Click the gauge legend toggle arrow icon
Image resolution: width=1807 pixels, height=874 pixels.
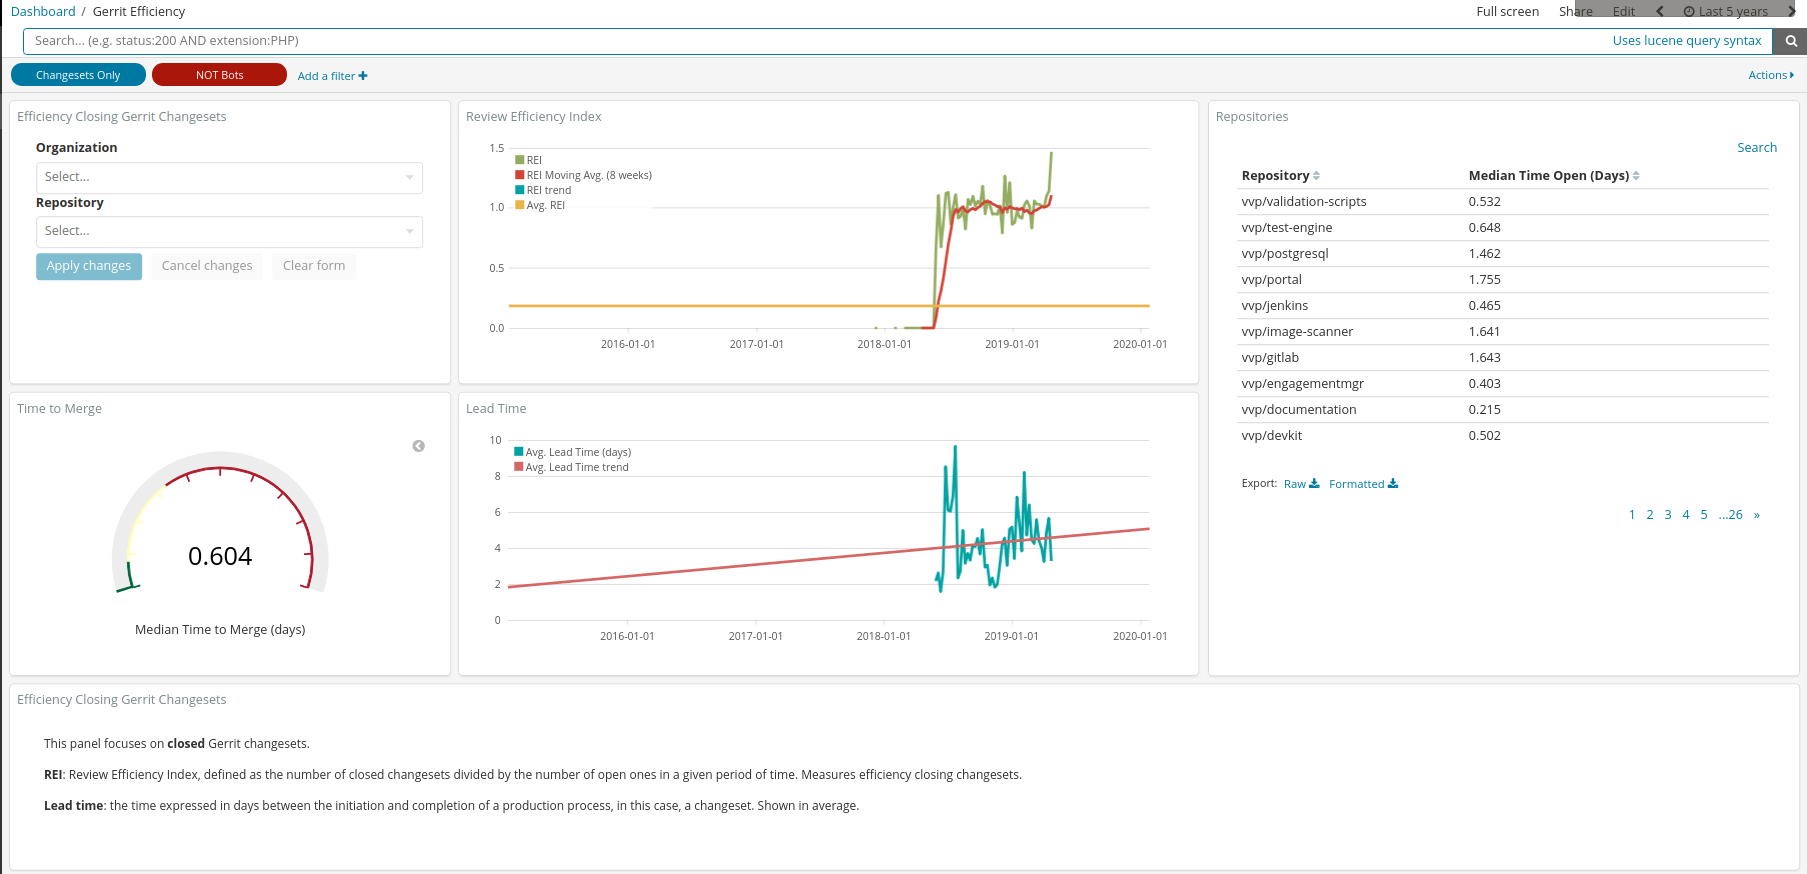[x=419, y=446]
